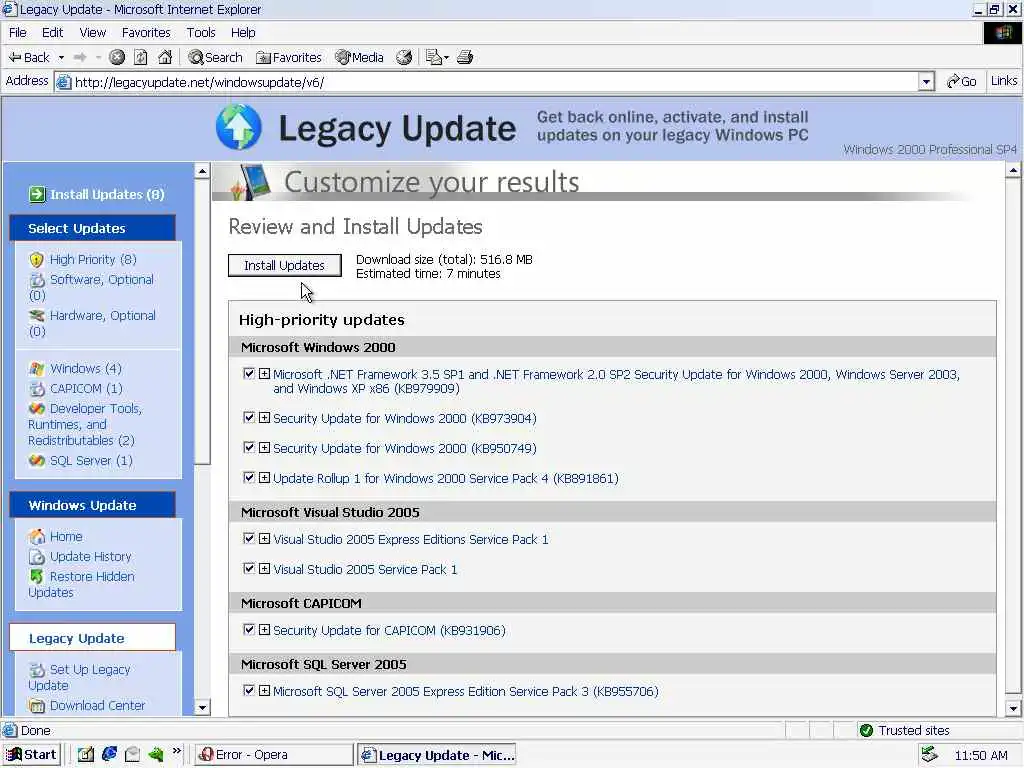Expand details for Security Update KB973904

[264, 417]
